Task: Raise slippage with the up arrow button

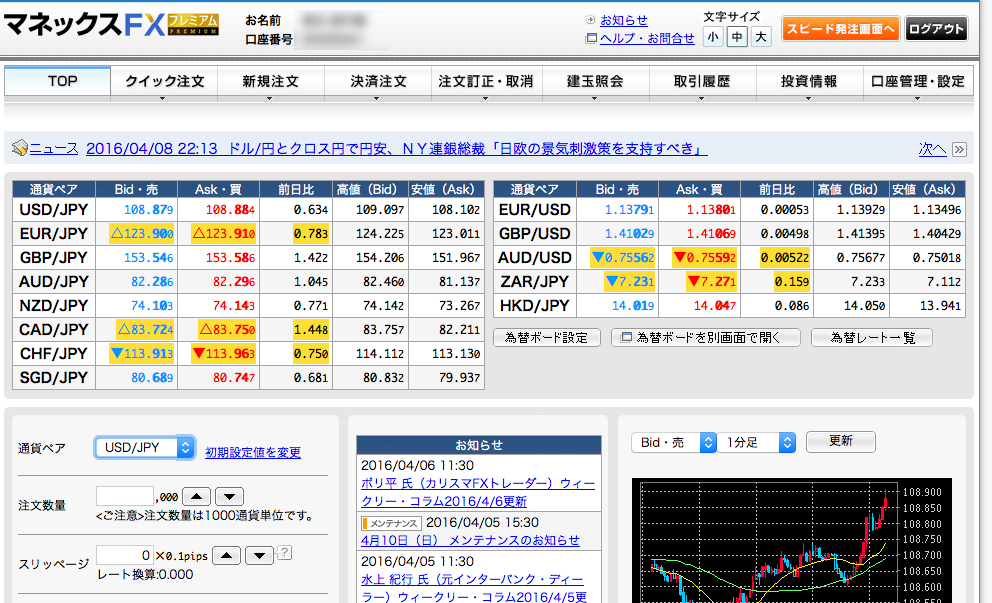Action: (x=227, y=555)
